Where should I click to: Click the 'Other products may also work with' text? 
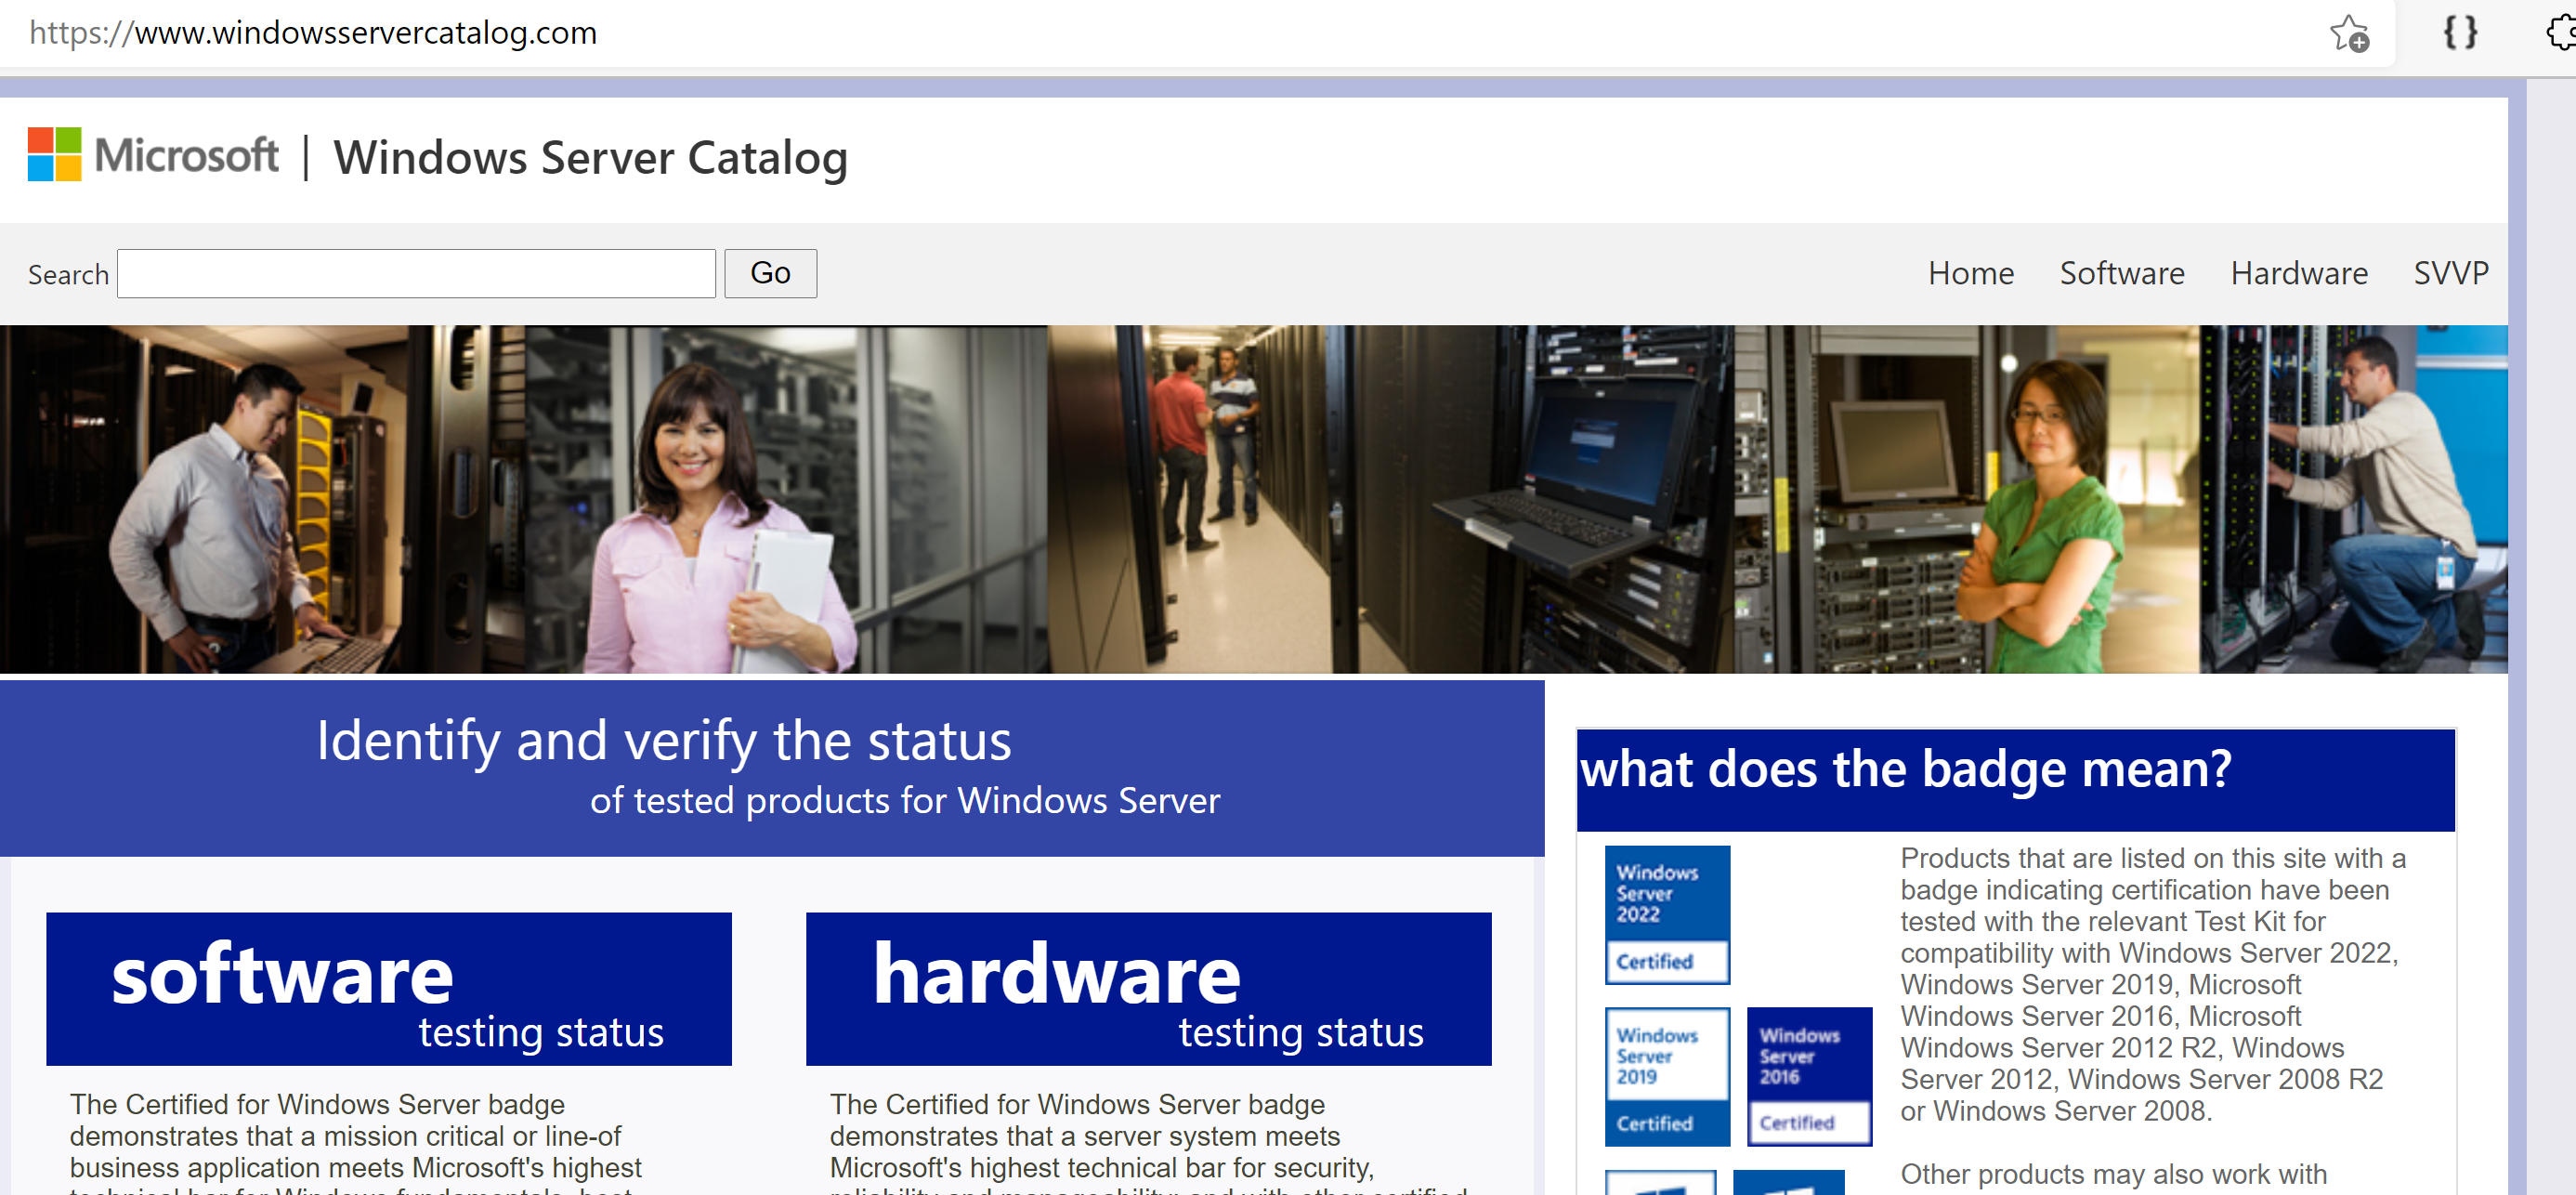[x=2113, y=1173]
